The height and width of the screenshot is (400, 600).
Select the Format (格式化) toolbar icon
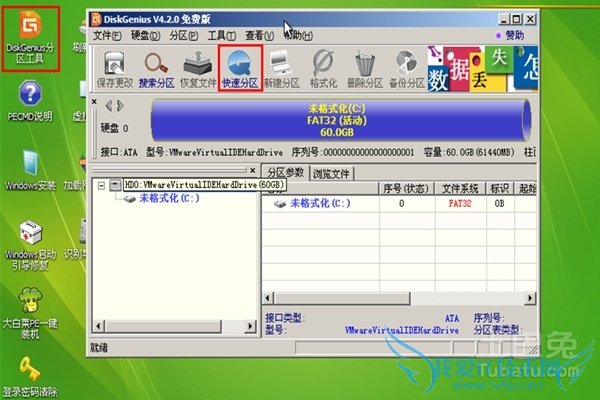[323, 69]
